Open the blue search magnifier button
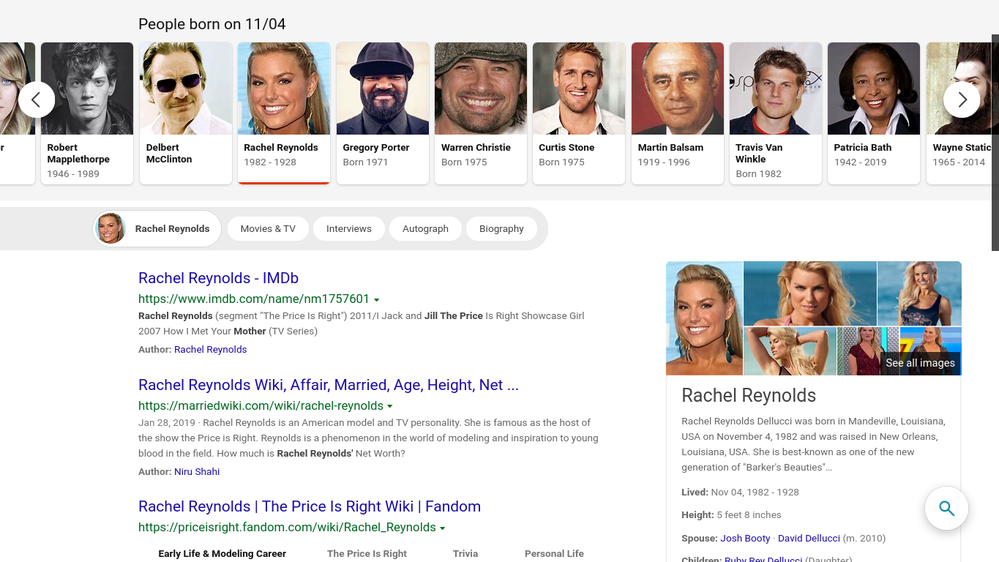Image resolution: width=999 pixels, height=562 pixels. (946, 508)
